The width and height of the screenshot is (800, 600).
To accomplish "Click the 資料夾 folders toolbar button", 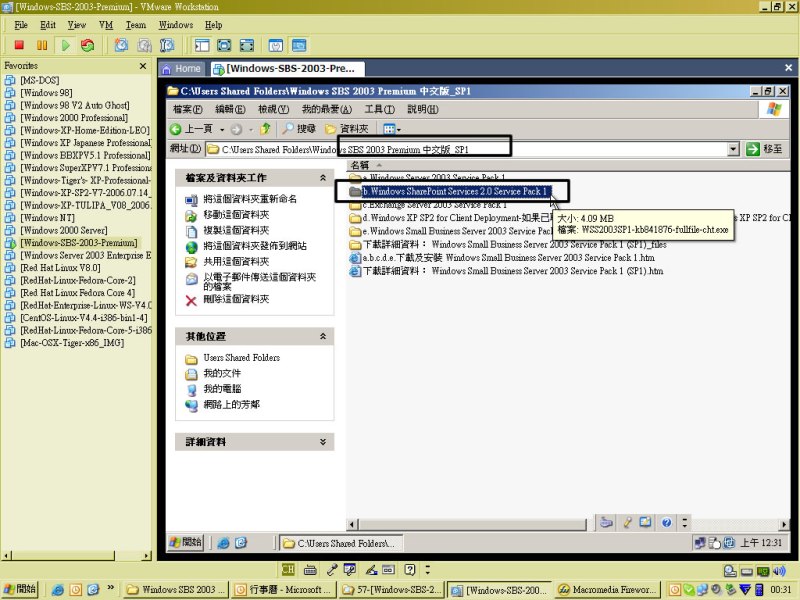I will coord(347,129).
